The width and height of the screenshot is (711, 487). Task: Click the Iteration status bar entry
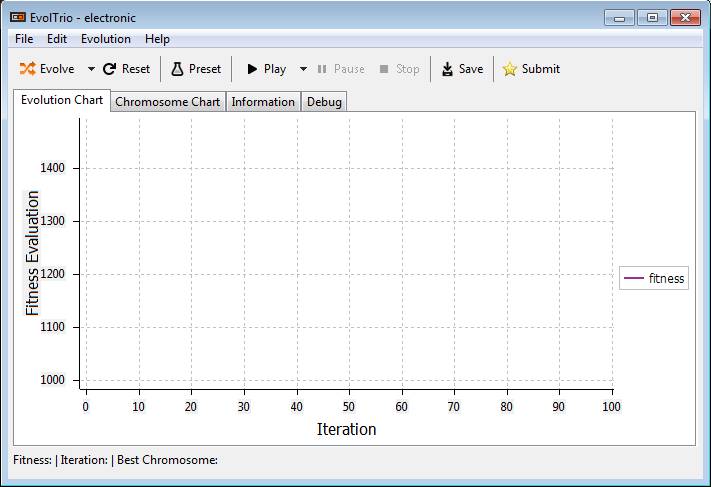(84, 460)
